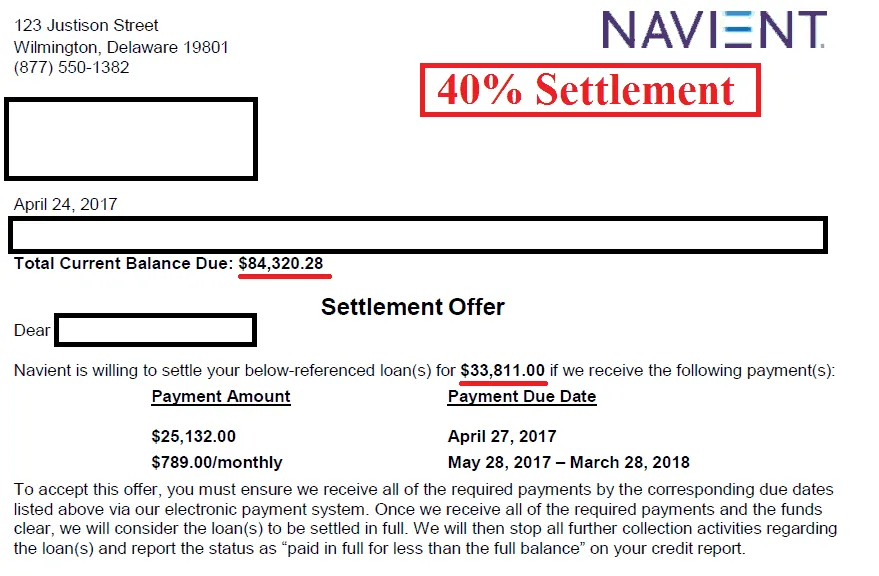Screen dimensions: 879x576
Task: Click the long redacted bar below the date
Action: click(418, 234)
